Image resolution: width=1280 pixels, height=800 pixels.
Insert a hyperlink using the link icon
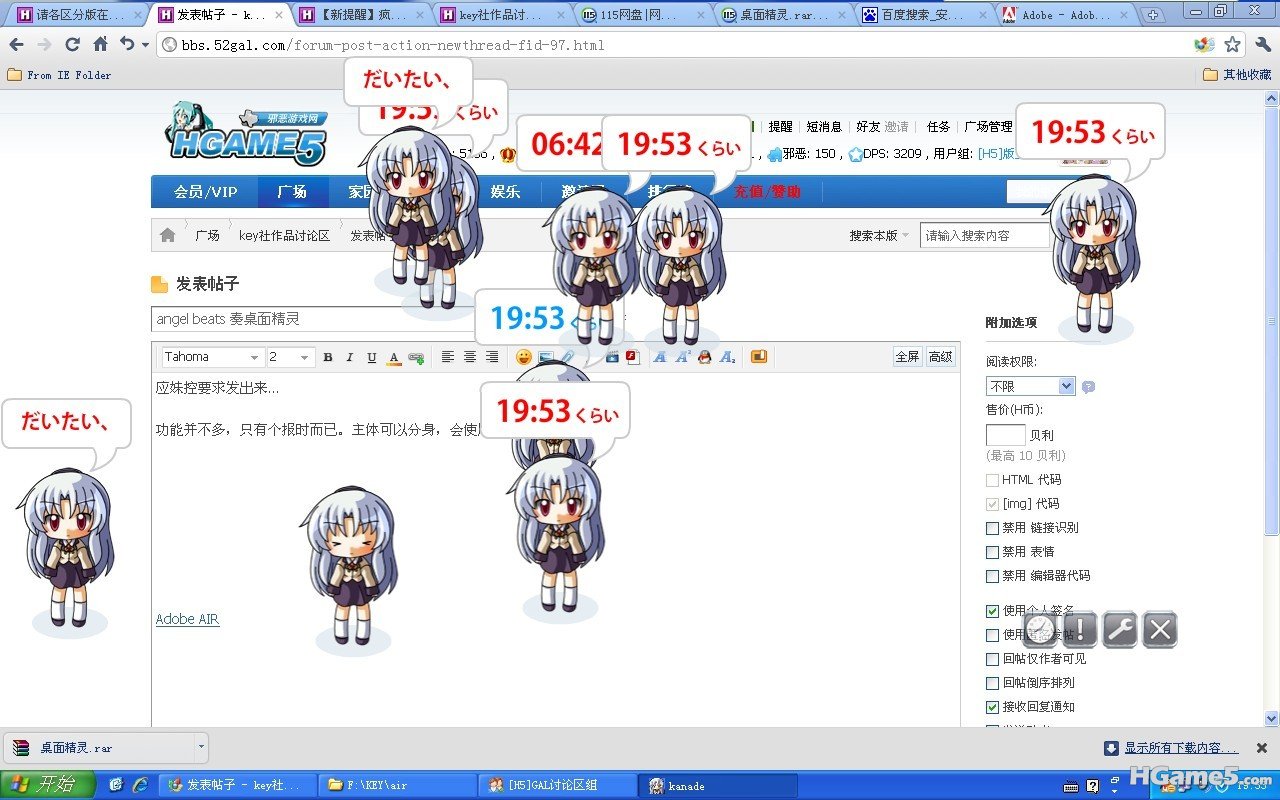tap(416, 357)
